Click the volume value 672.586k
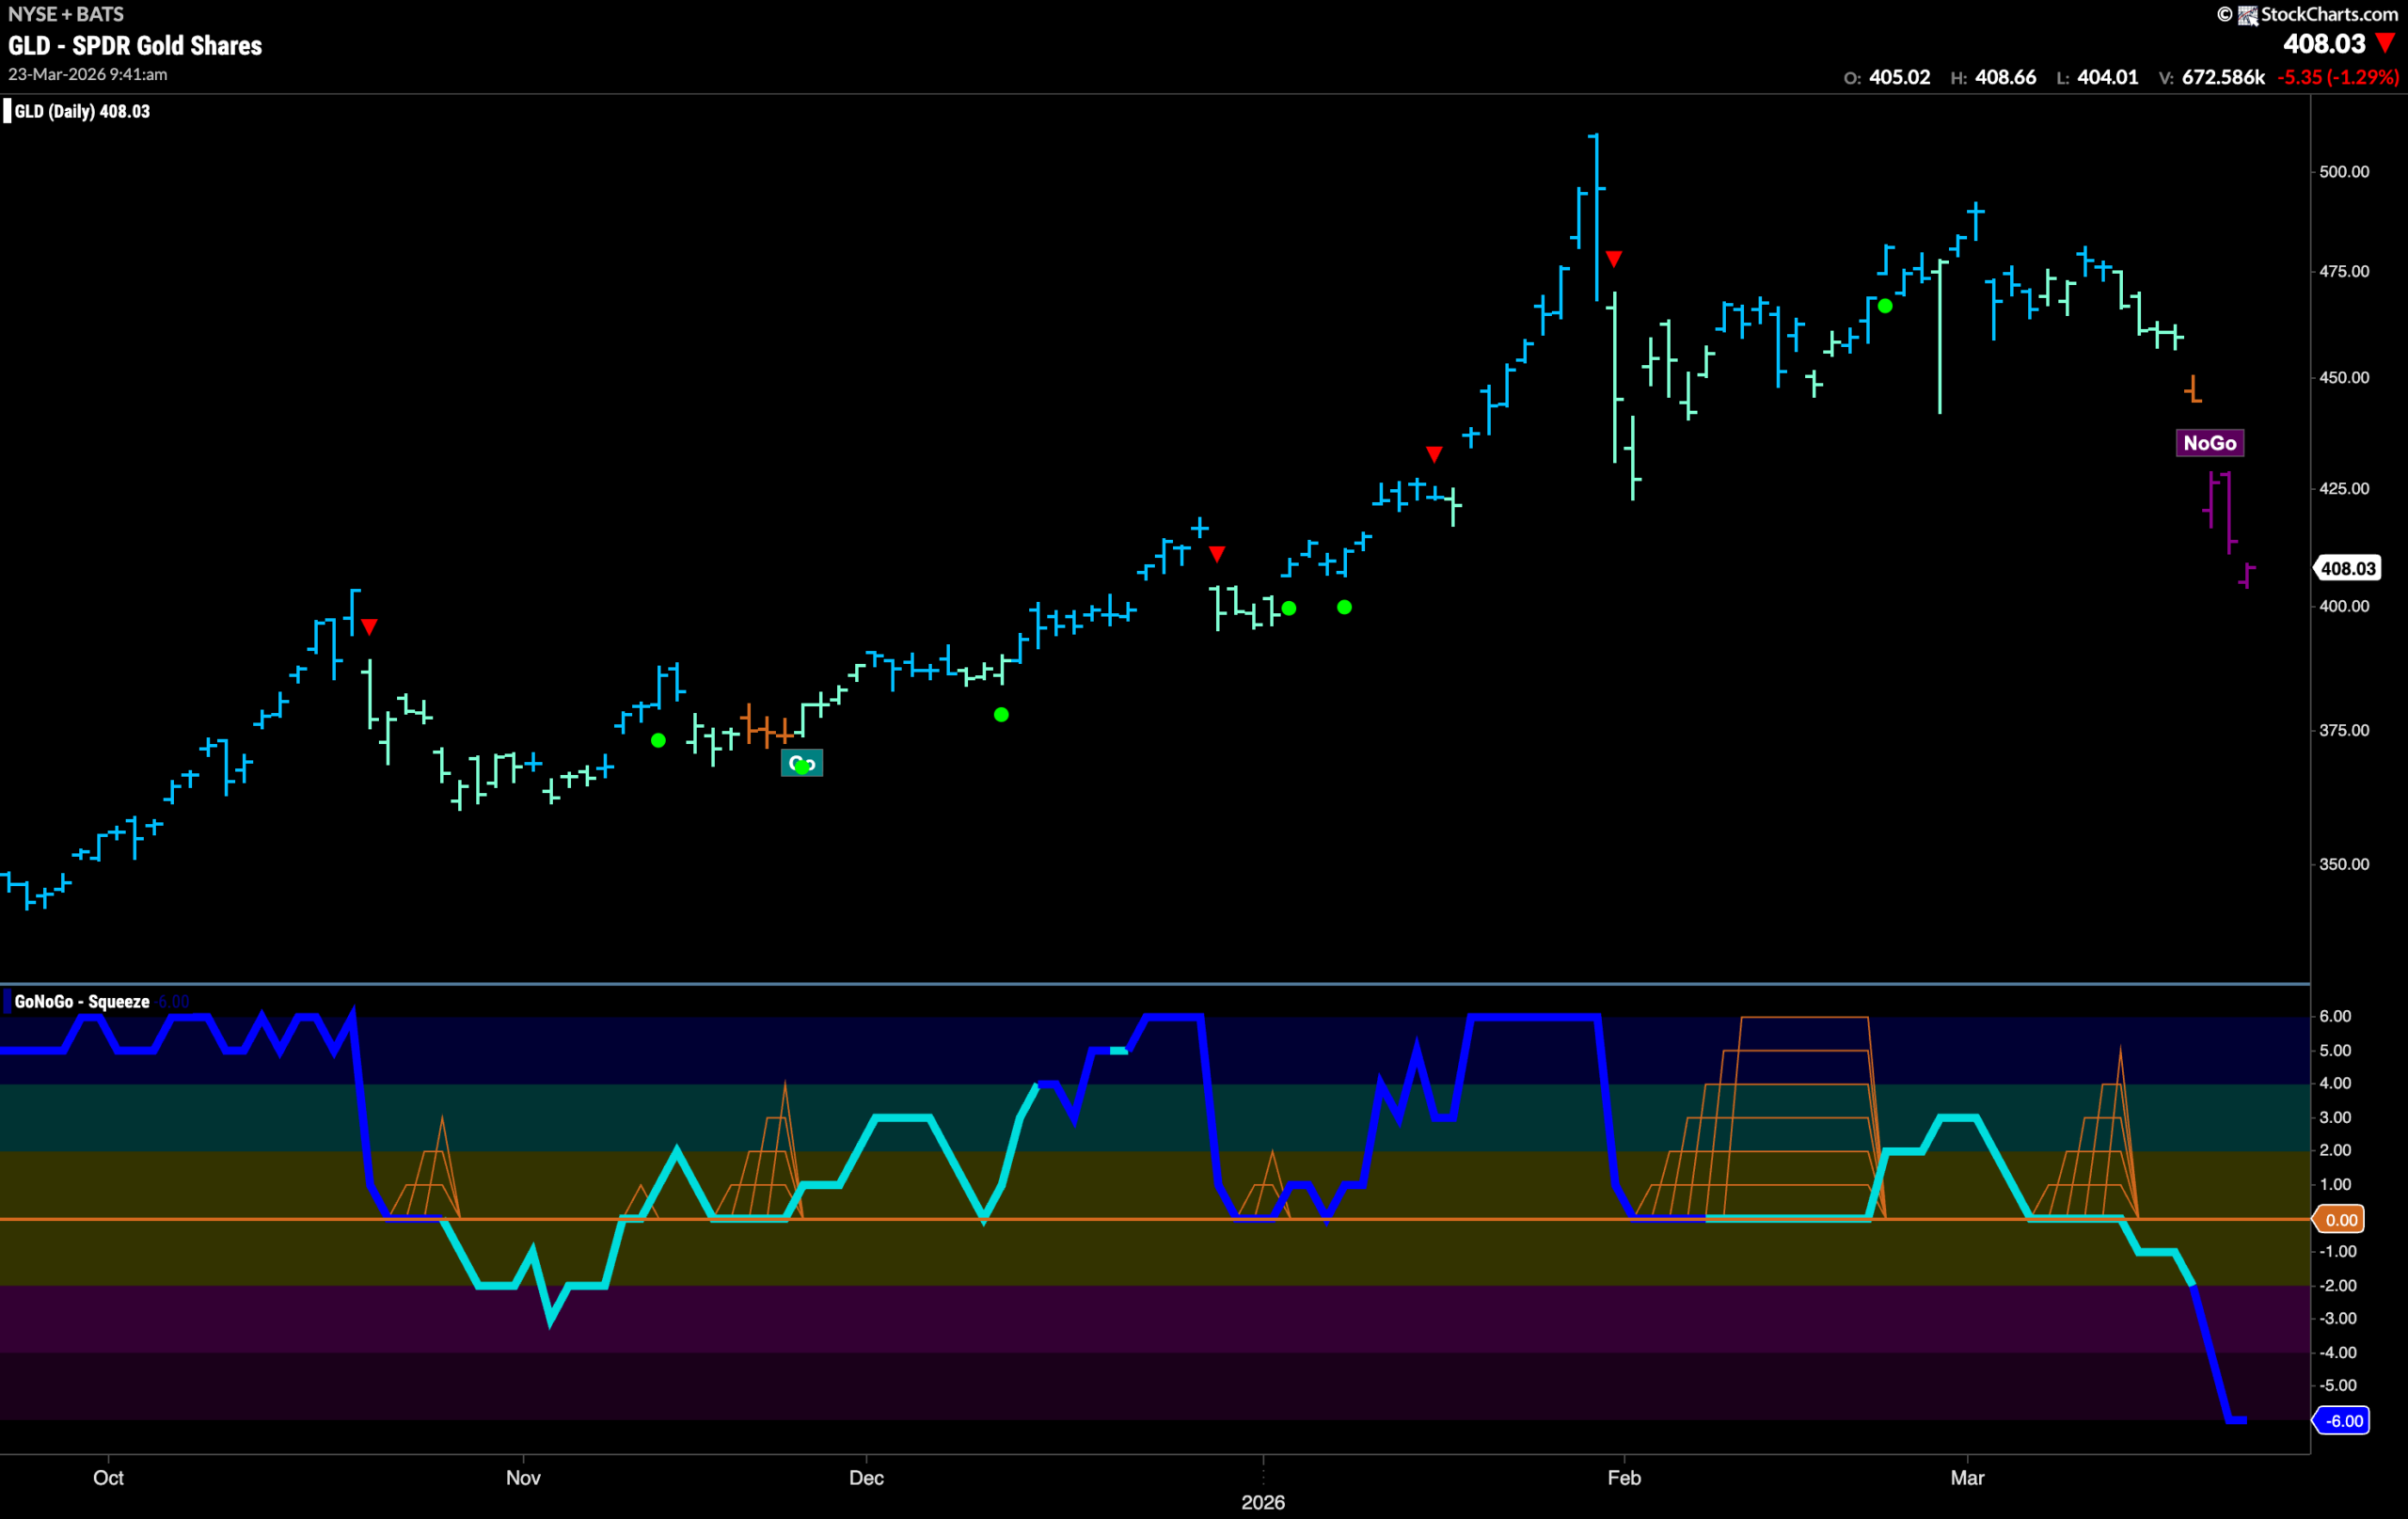 2223,77
